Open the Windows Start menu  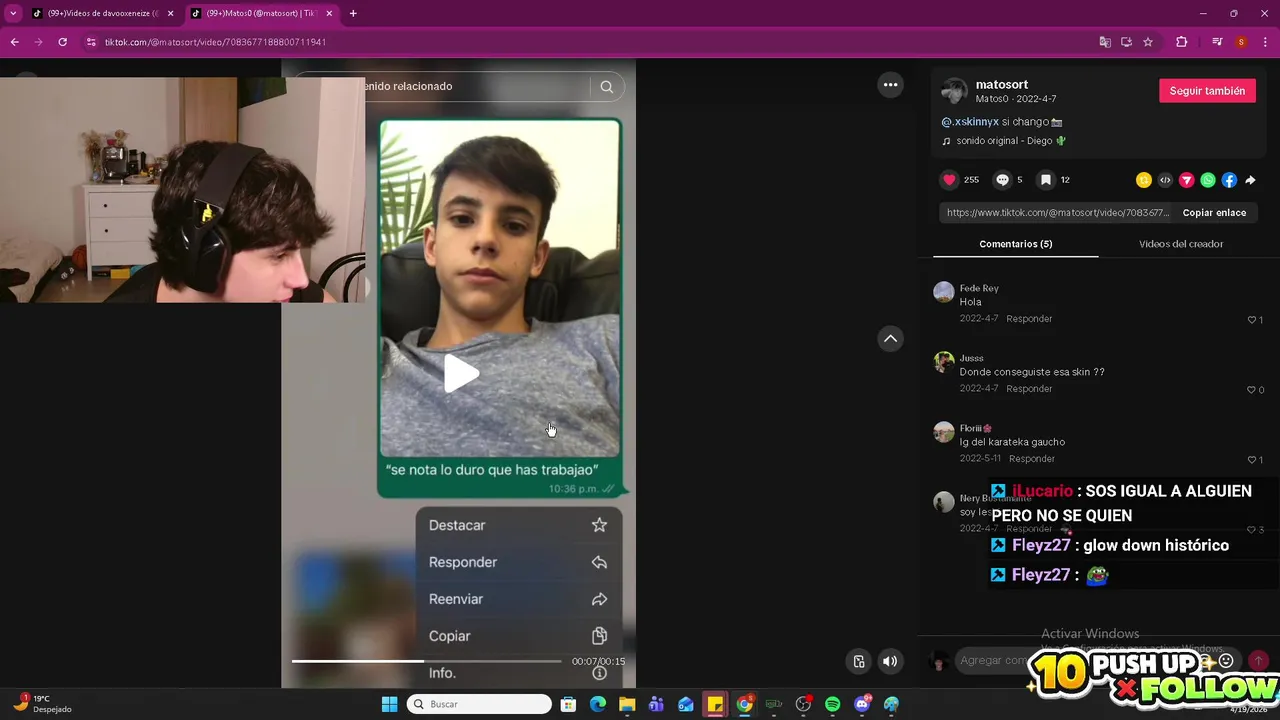[389, 704]
